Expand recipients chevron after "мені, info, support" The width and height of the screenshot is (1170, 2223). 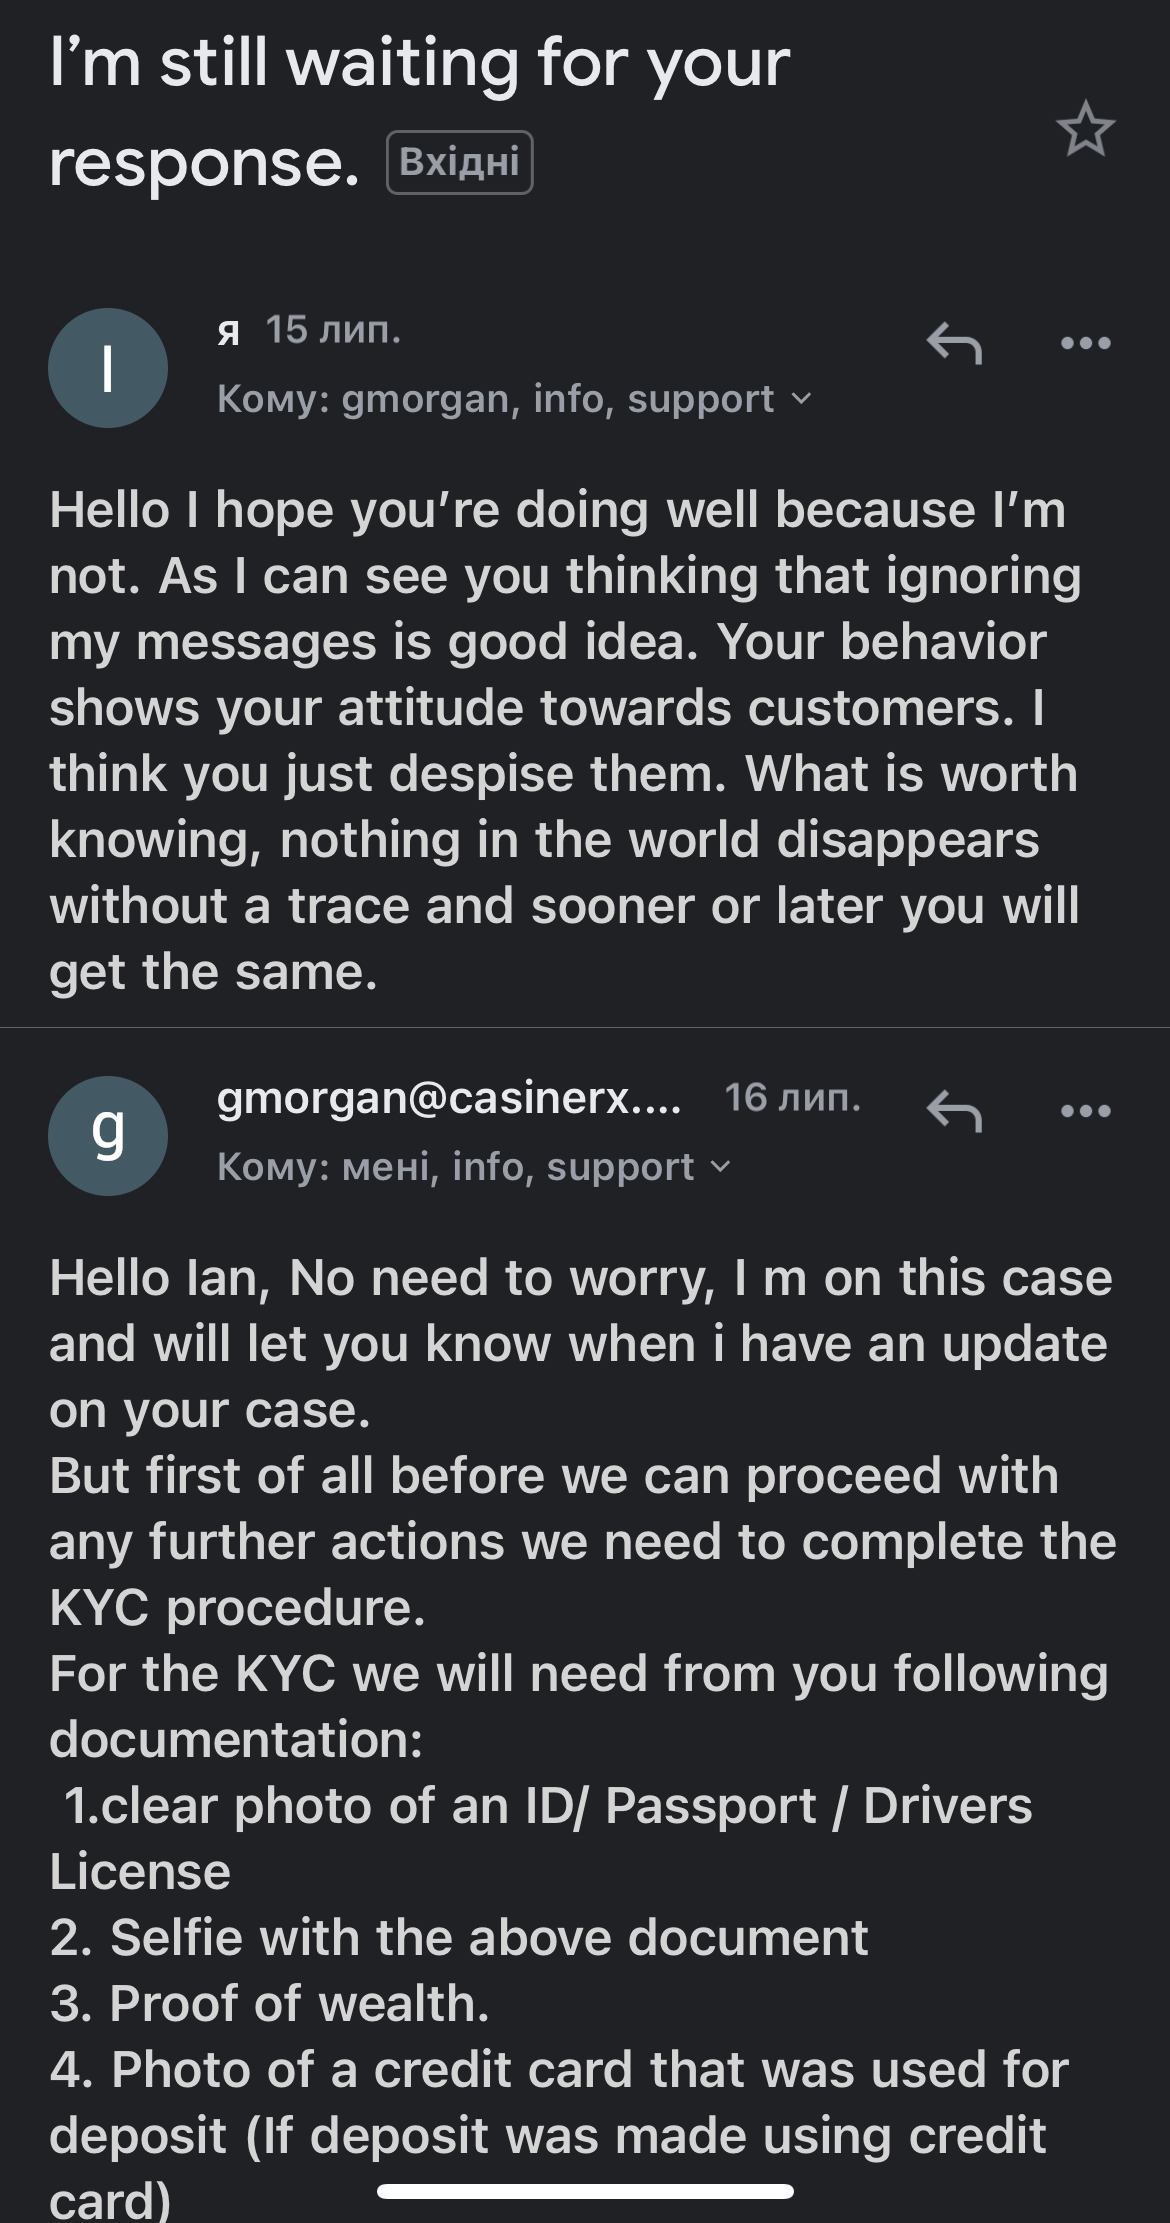coord(721,1167)
